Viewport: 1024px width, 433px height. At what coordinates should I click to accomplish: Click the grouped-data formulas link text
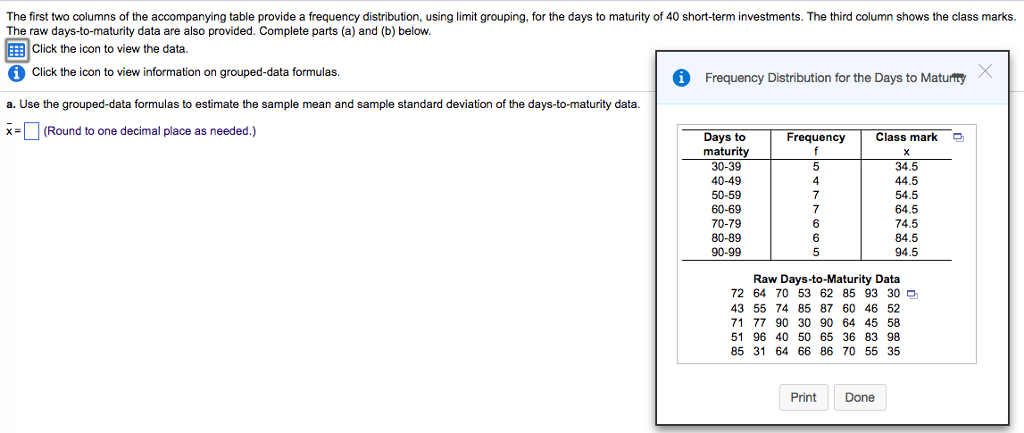coord(185,72)
